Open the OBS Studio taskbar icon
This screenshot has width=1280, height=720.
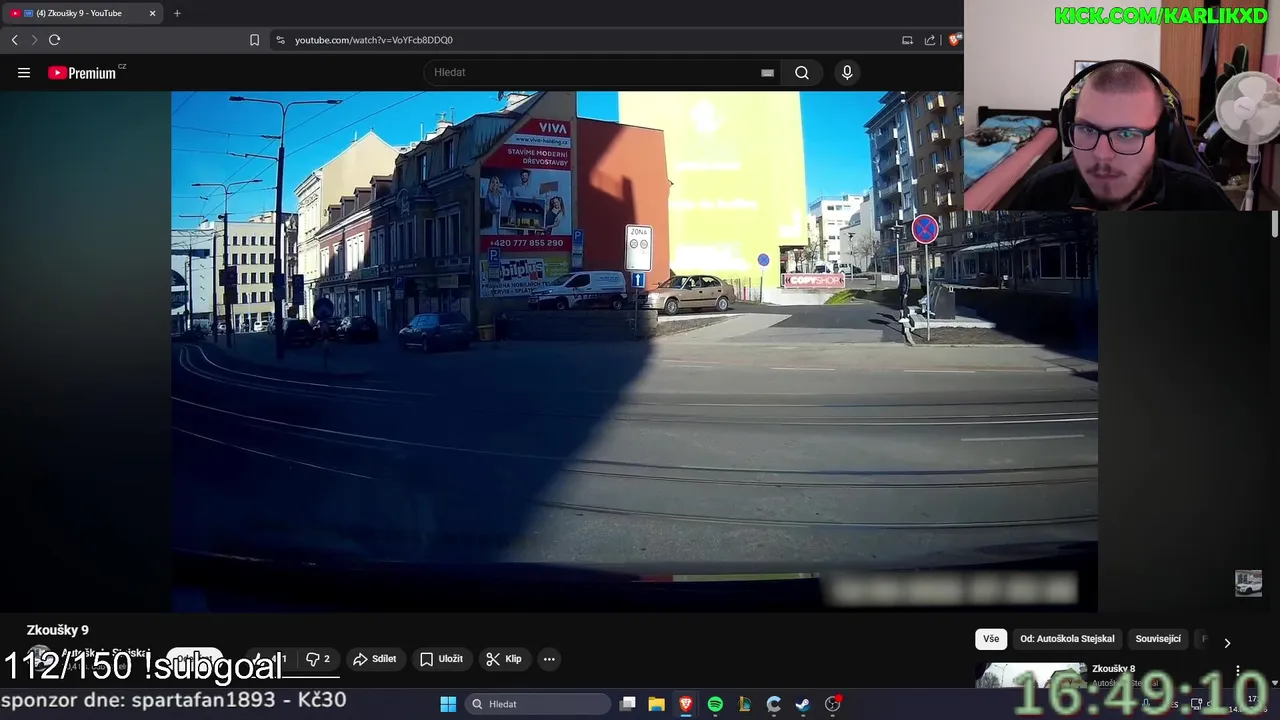tap(832, 704)
